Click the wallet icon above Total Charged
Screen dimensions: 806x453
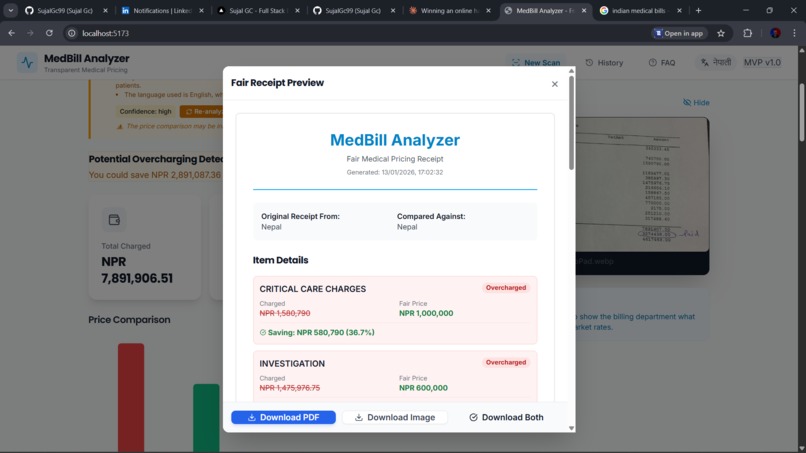click(x=114, y=220)
